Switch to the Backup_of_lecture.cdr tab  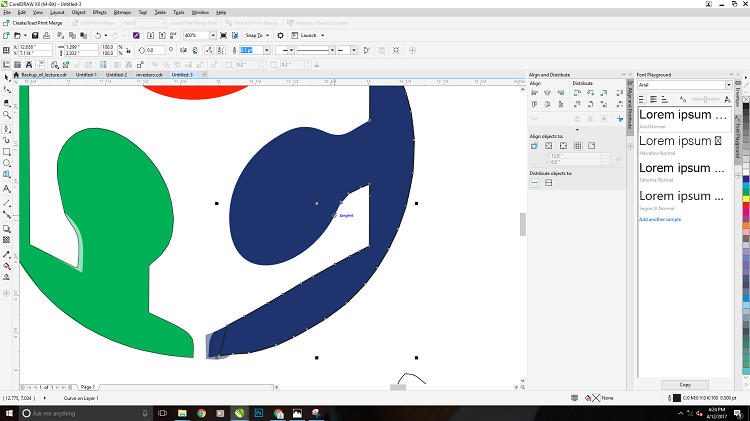coord(44,75)
